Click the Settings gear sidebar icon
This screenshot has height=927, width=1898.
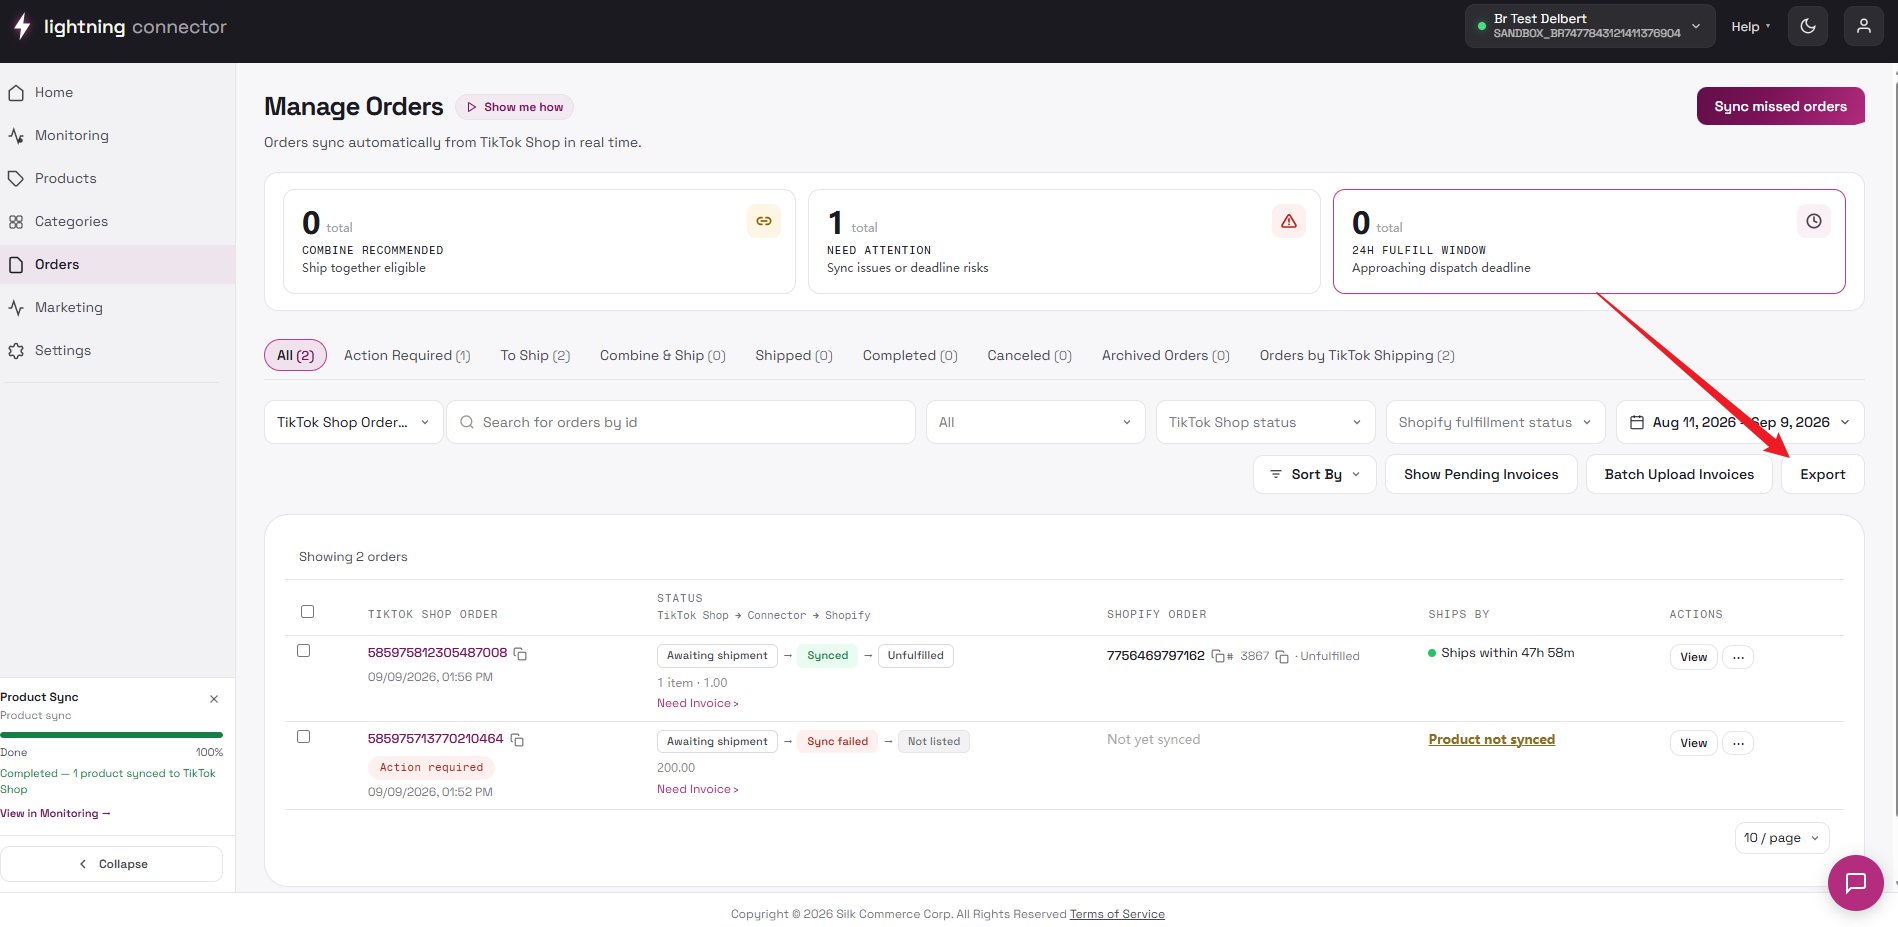16,351
